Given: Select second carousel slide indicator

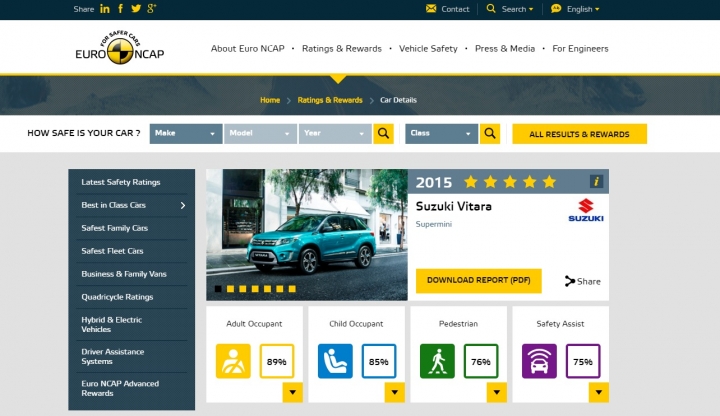Looking at the screenshot, I should (231, 289).
